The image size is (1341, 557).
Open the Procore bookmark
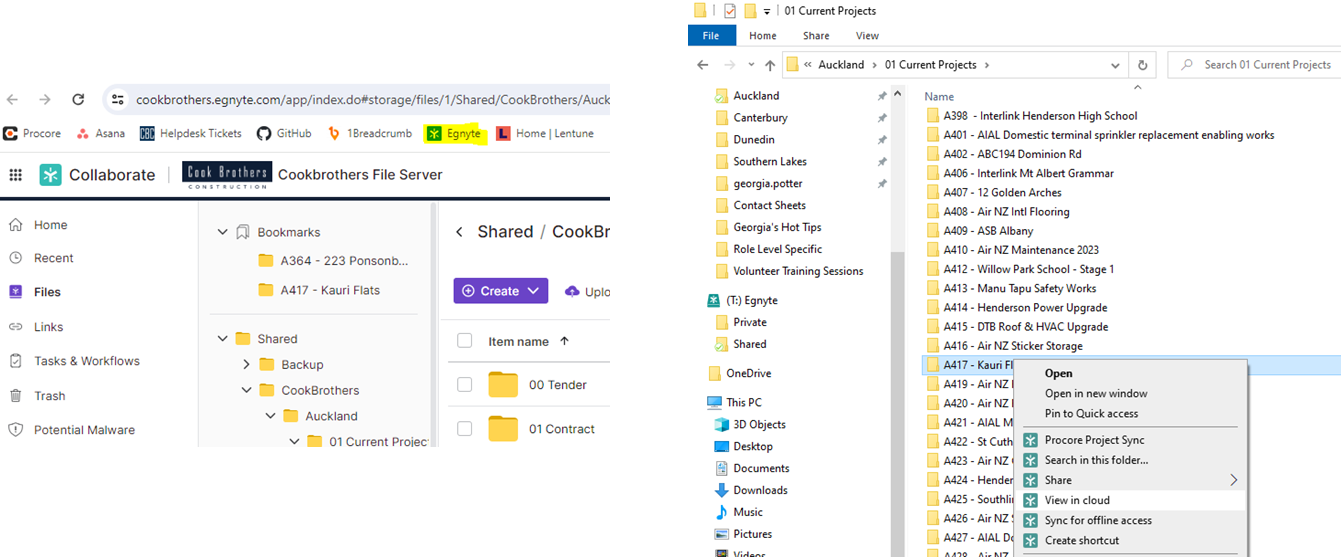32,133
